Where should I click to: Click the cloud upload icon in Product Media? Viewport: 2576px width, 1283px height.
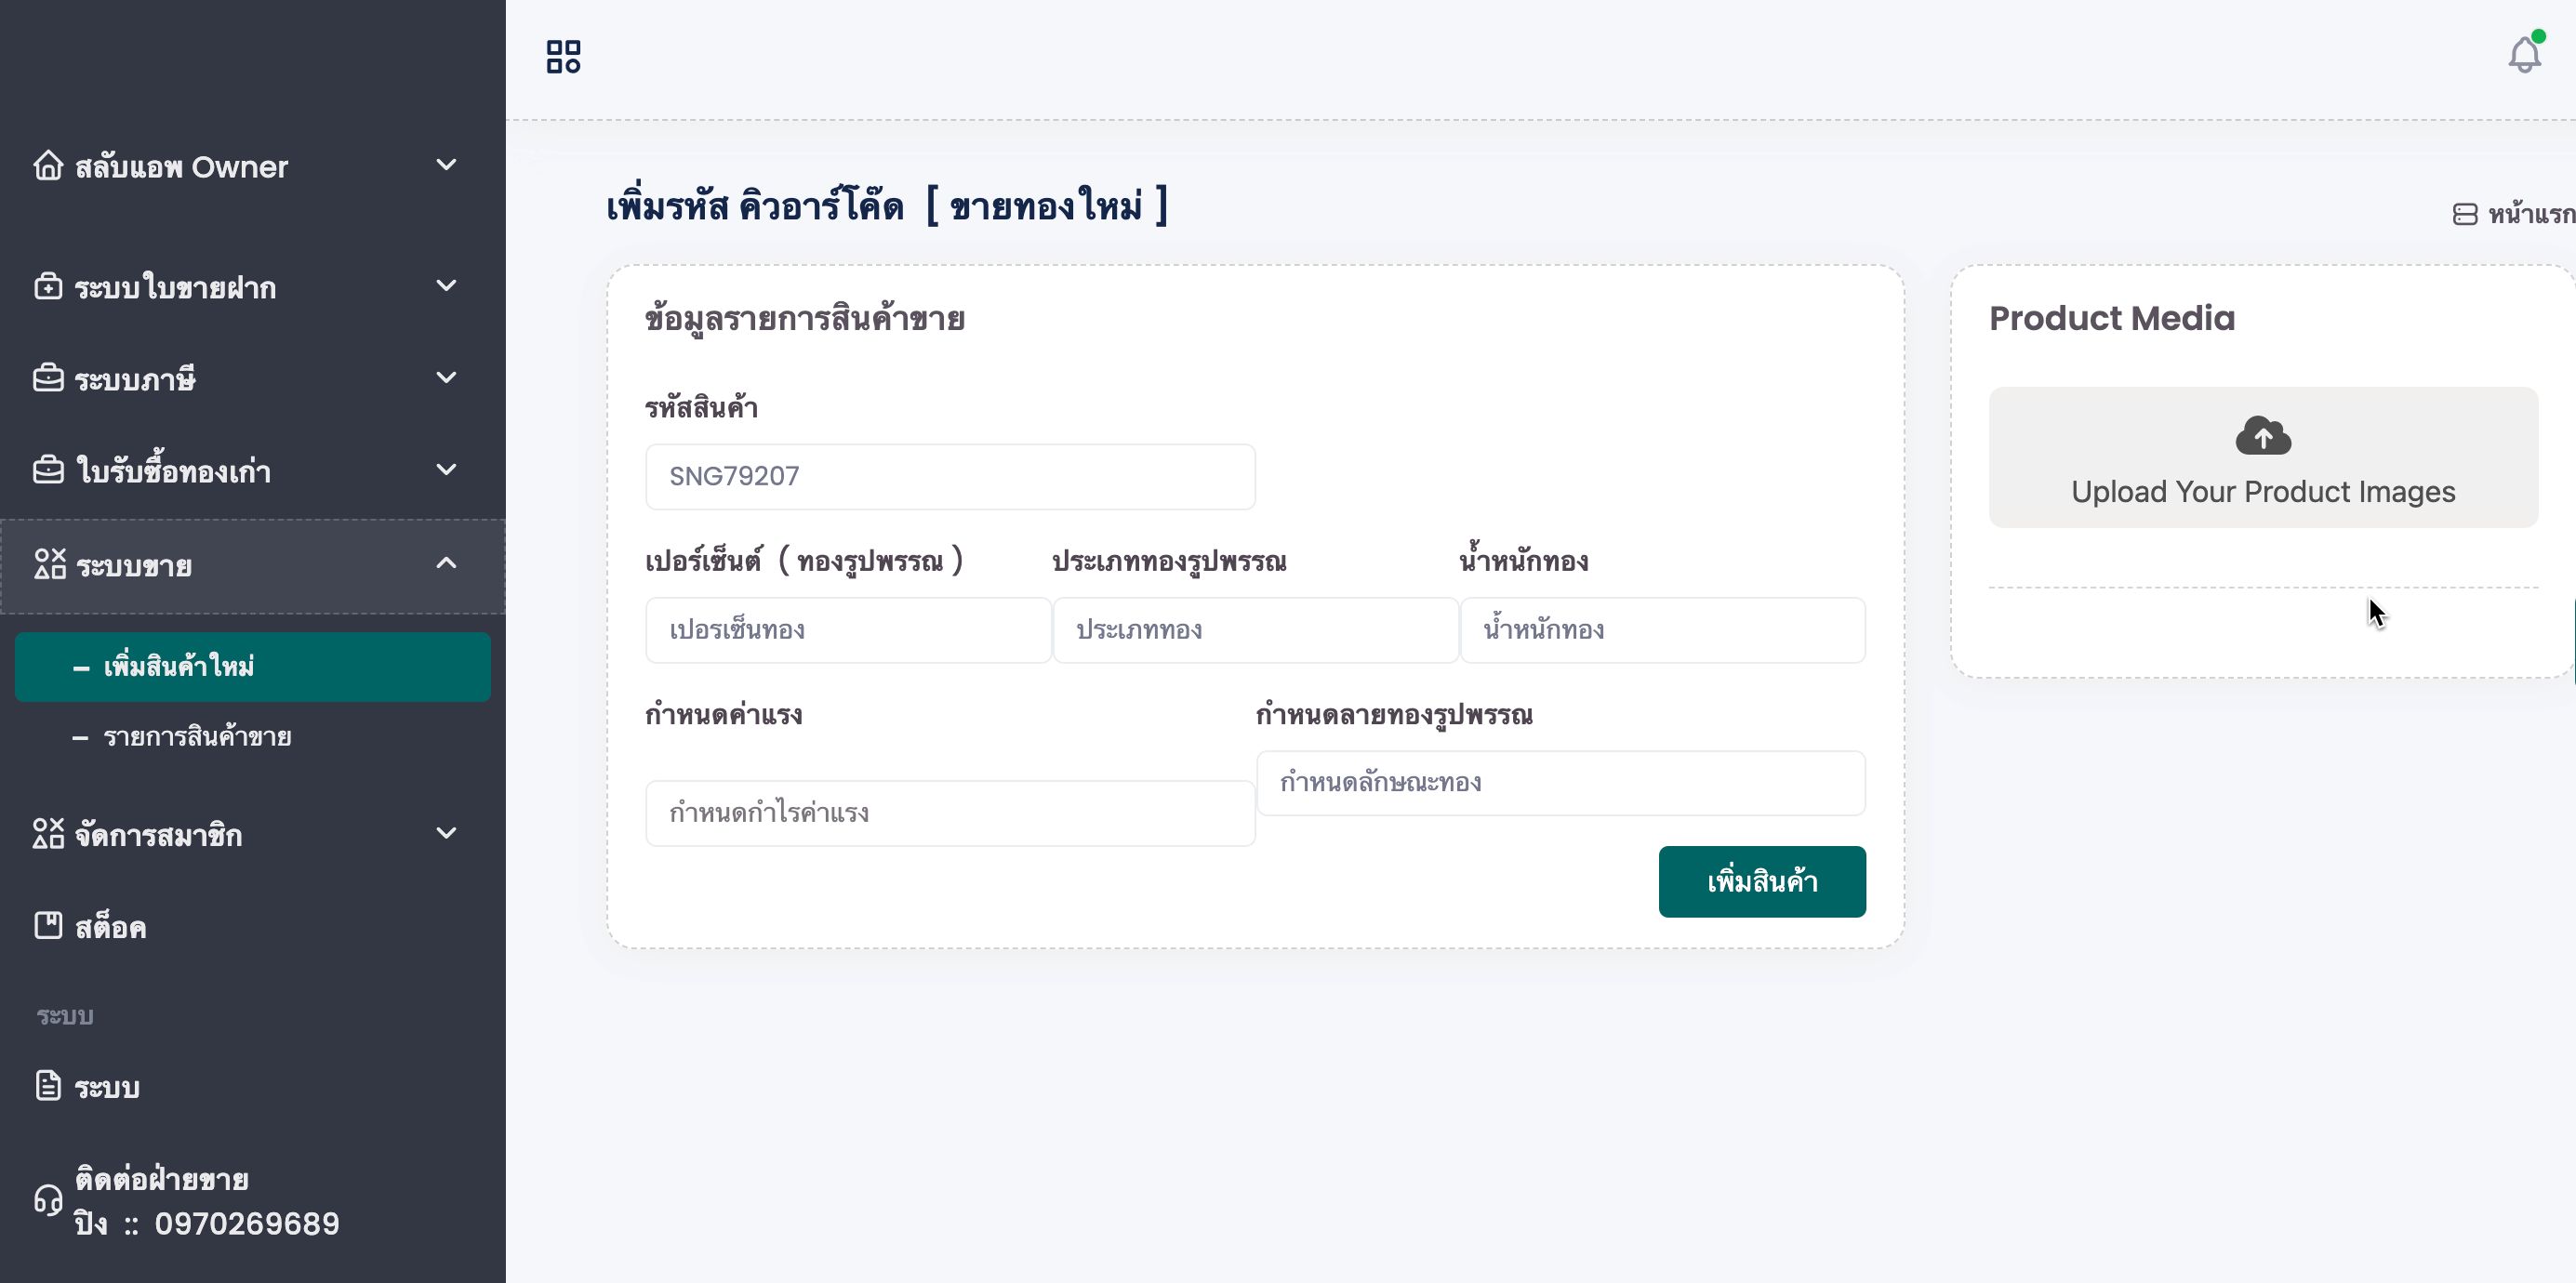coord(2263,436)
